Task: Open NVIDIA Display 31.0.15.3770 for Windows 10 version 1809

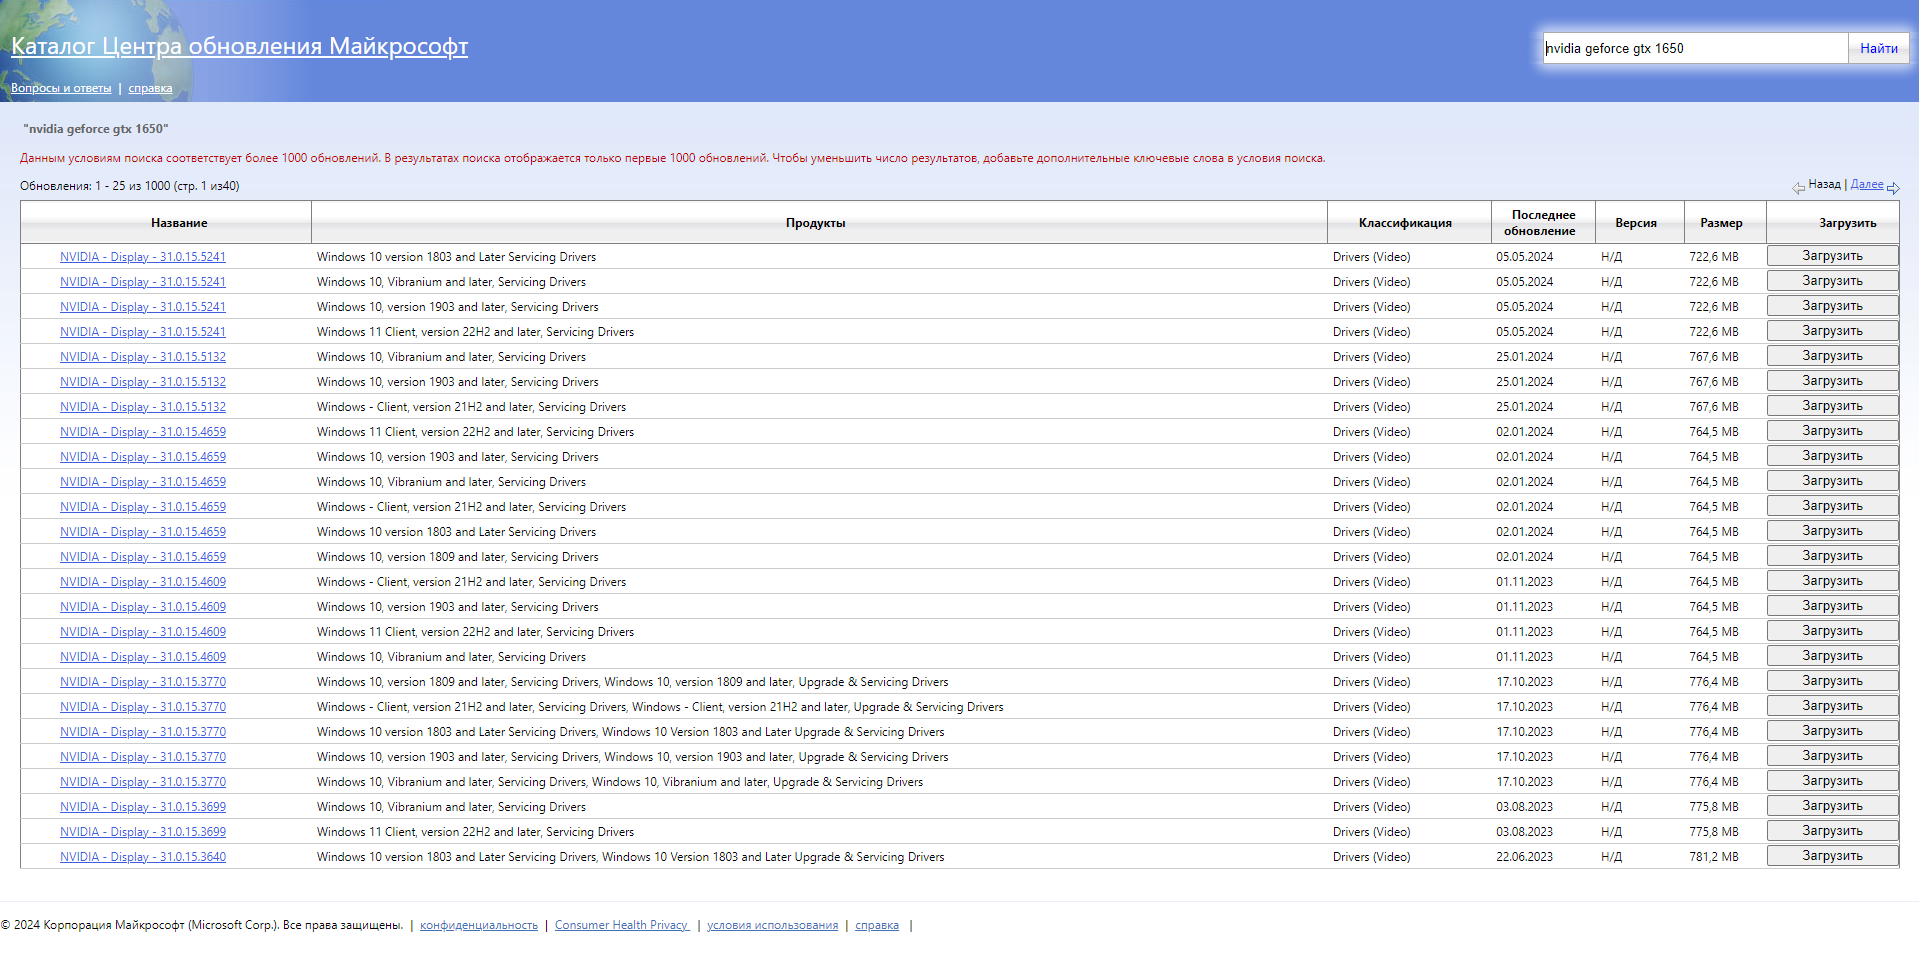Action: (143, 682)
